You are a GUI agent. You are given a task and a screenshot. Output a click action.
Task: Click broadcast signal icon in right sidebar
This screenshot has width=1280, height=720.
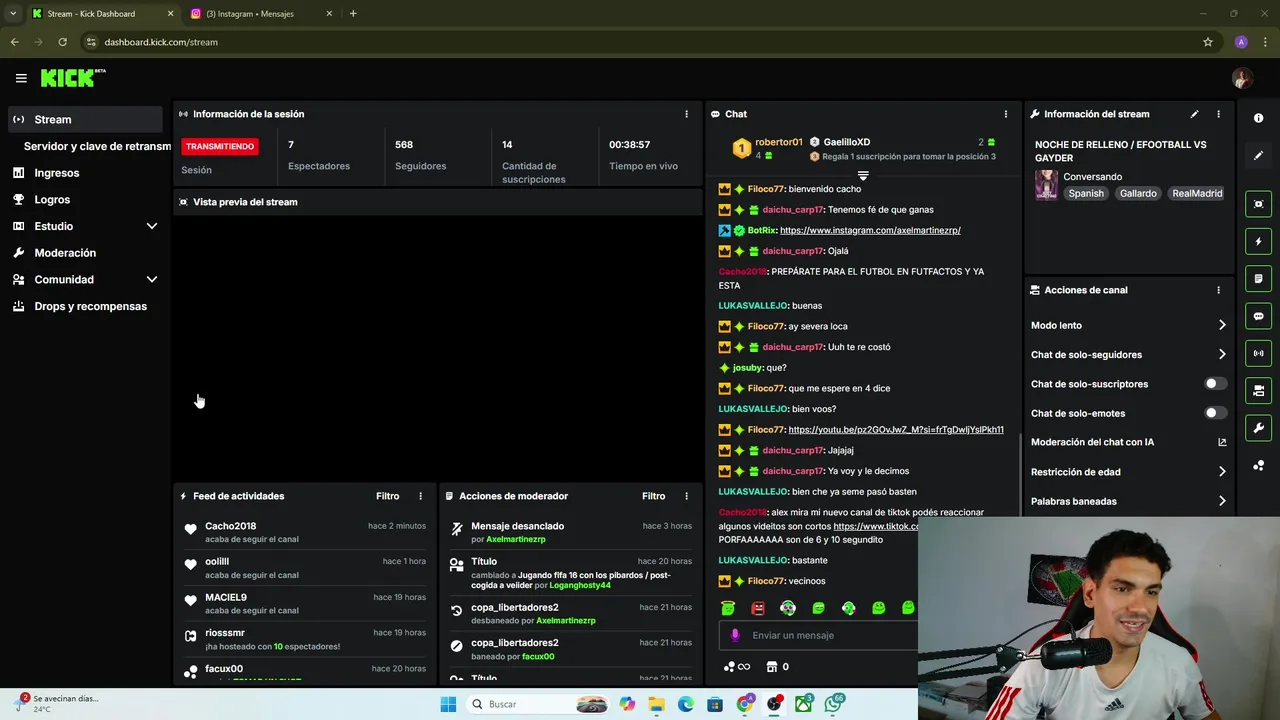click(x=1258, y=353)
